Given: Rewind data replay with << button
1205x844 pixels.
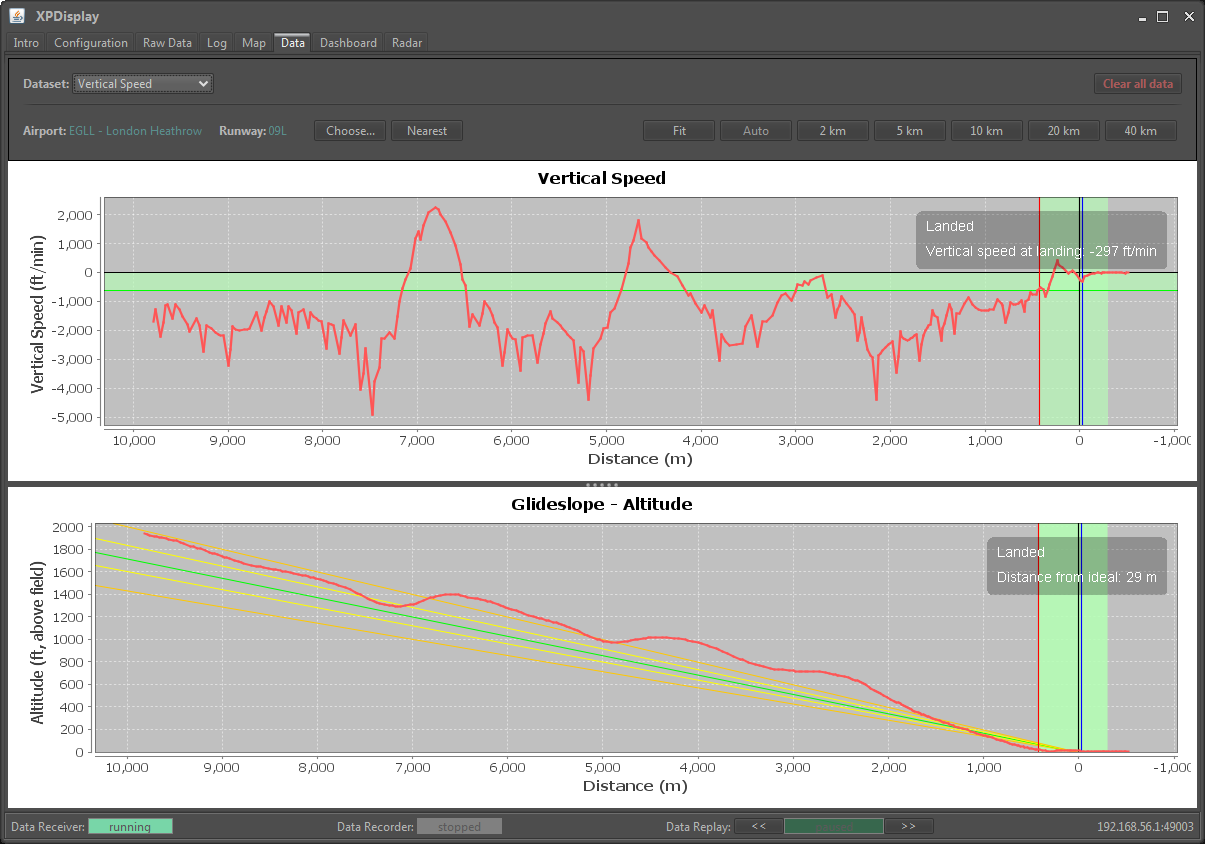Looking at the screenshot, I should click(x=759, y=826).
